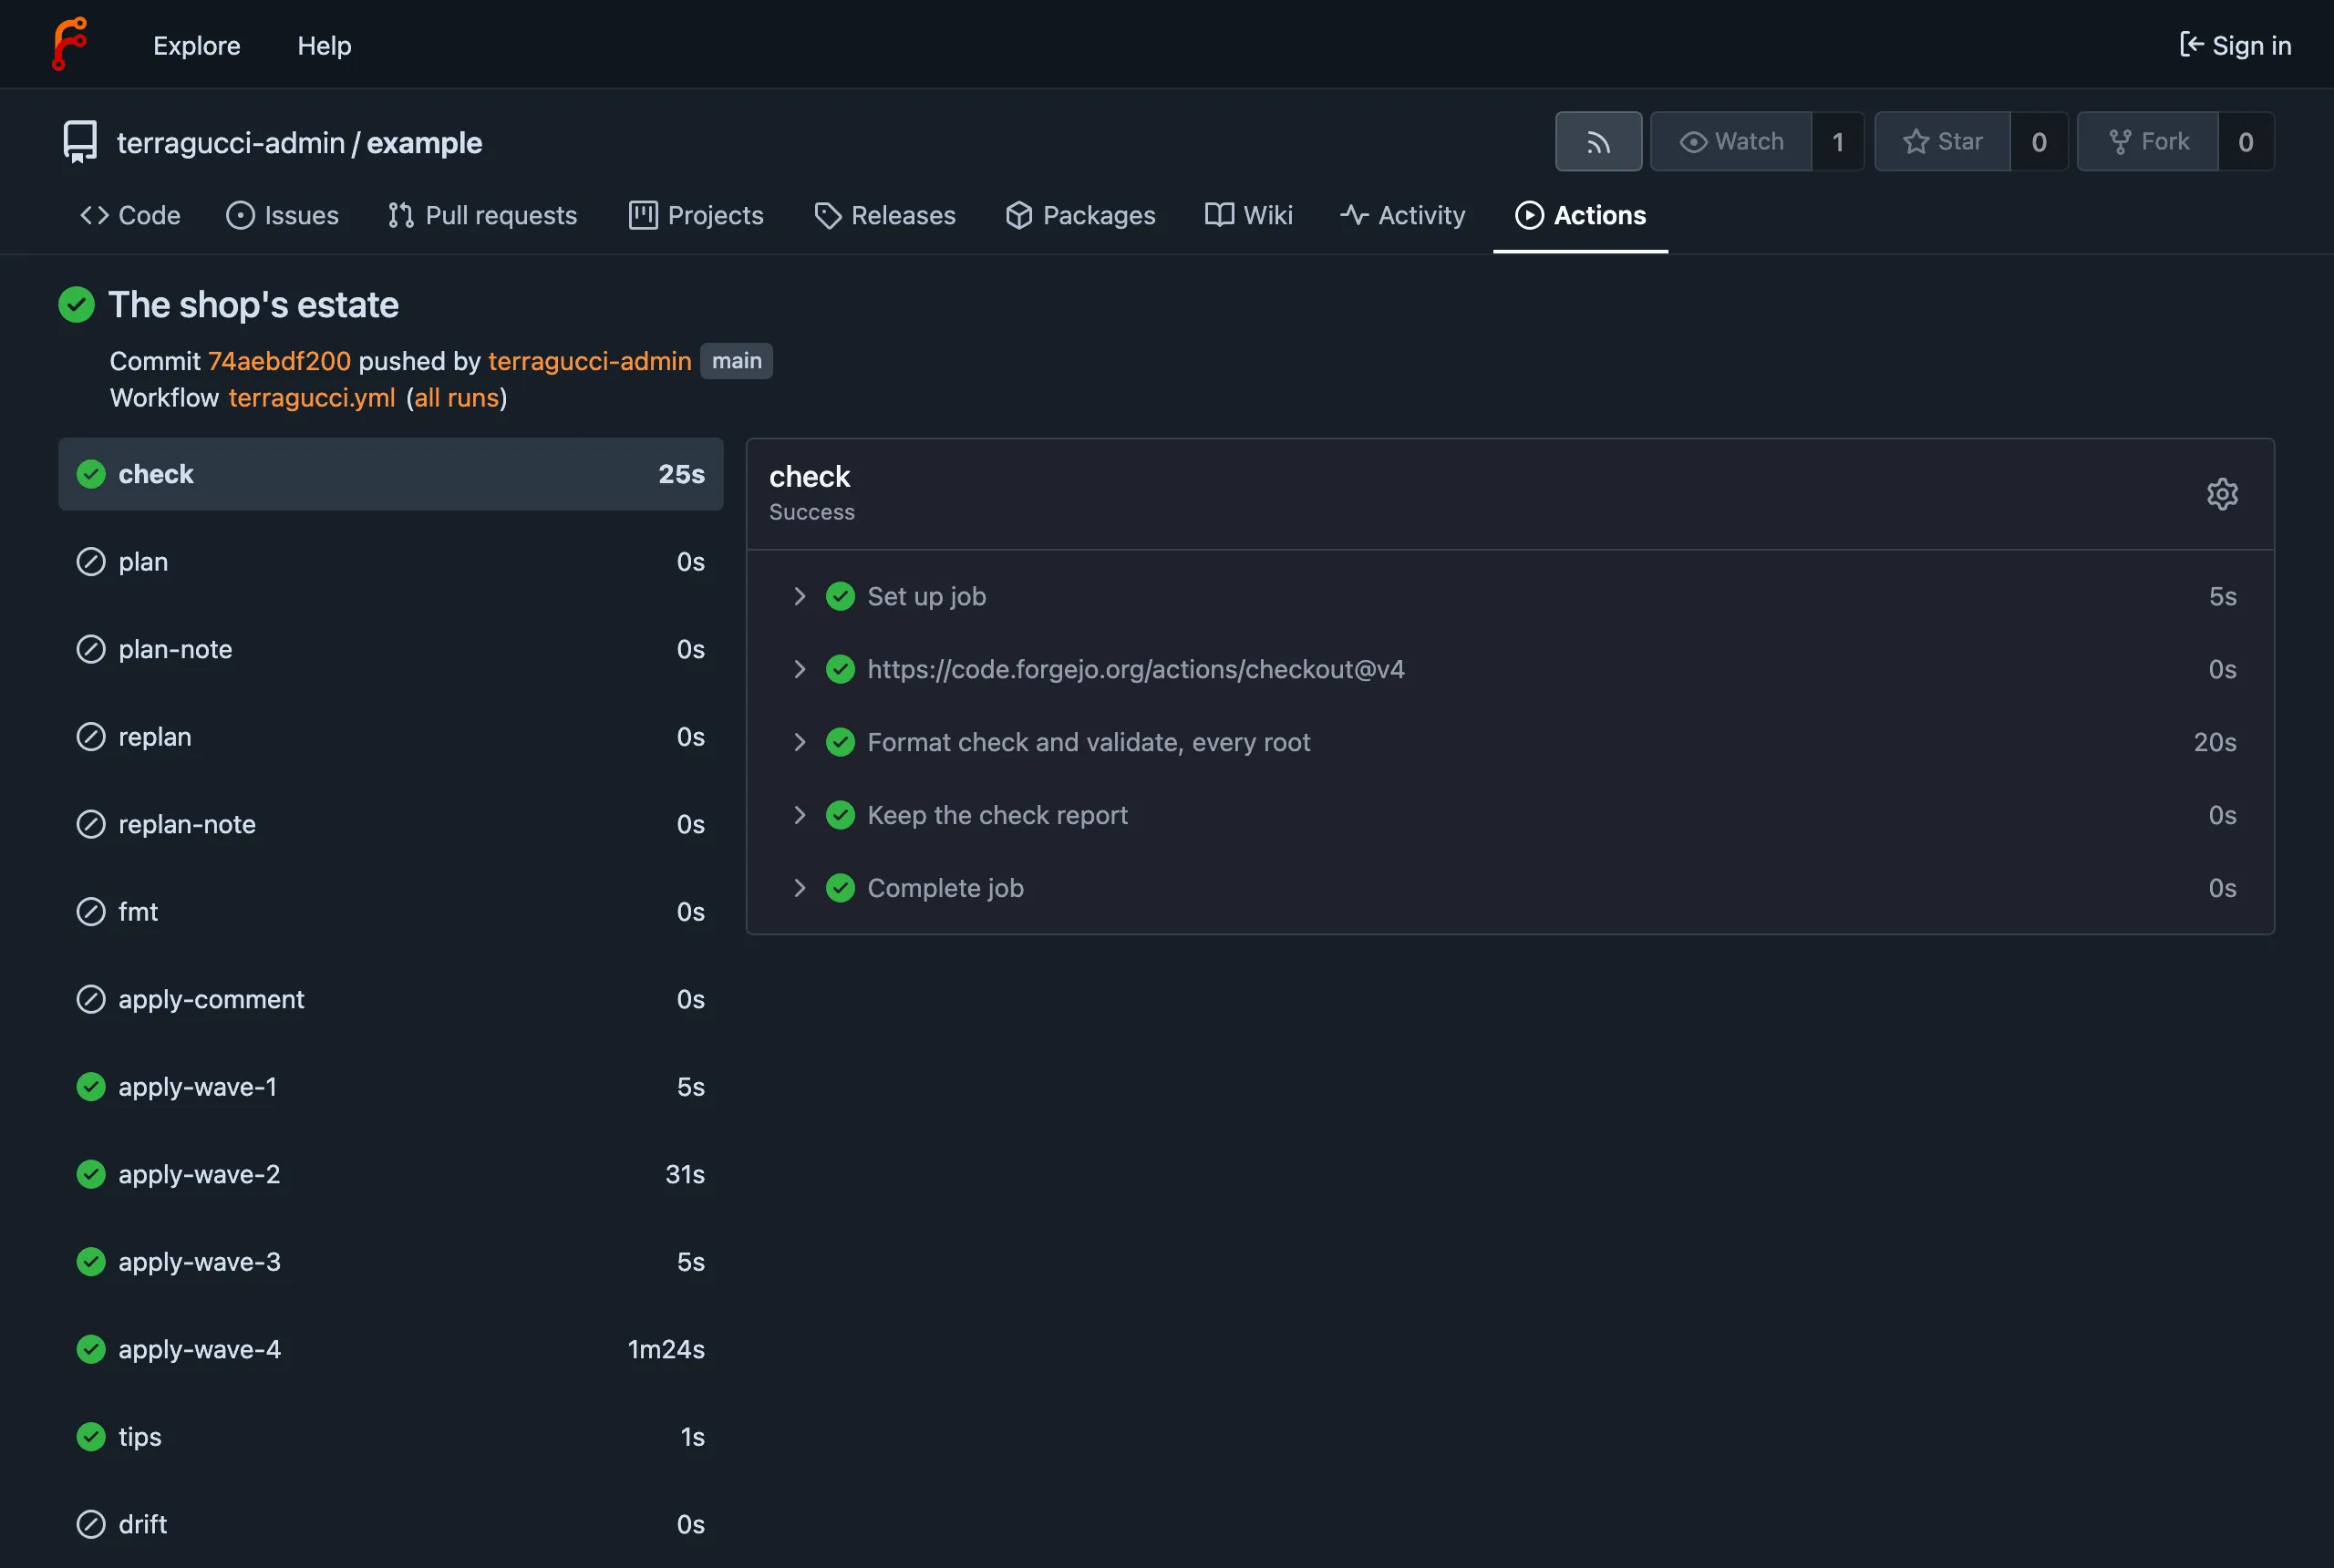Expand the Keep the check report step

799,816
